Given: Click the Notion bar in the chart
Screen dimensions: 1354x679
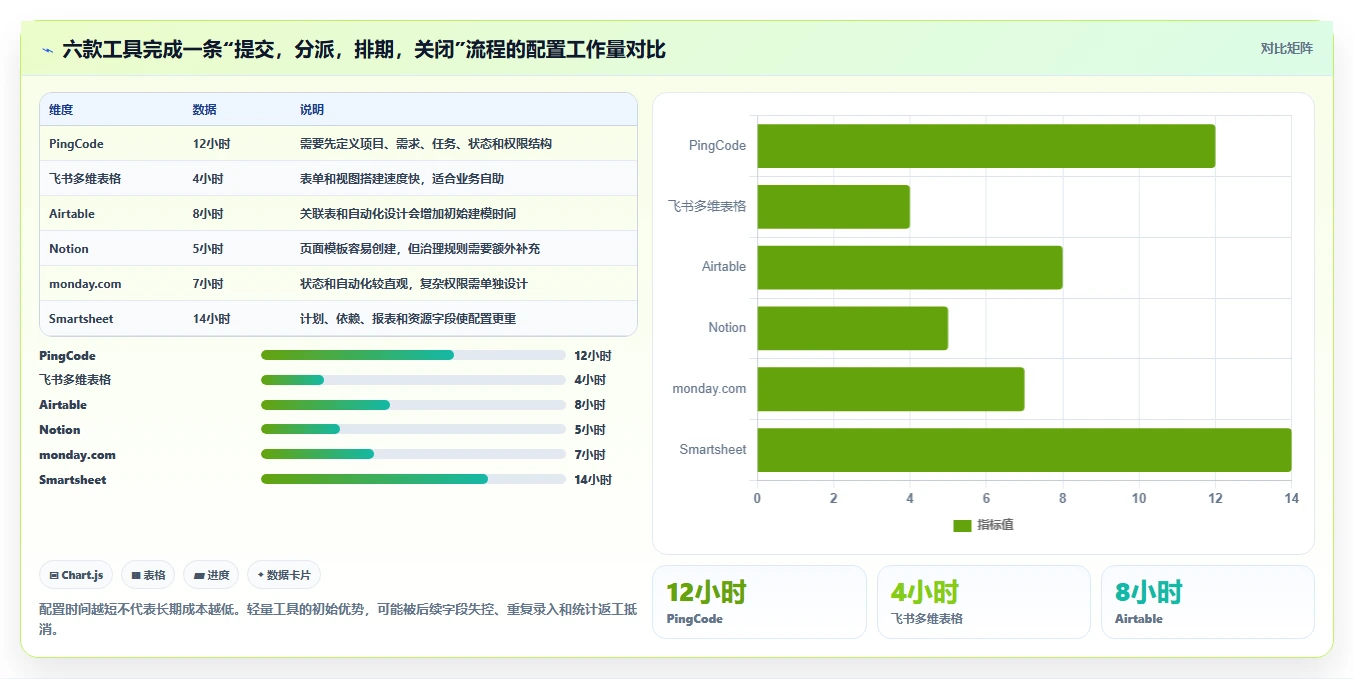Looking at the screenshot, I should click(852, 328).
